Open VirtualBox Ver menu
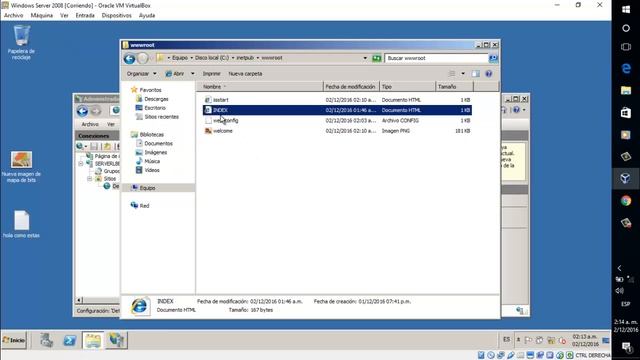The width and height of the screenshot is (640, 360). pyautogui.click(x=64, y=16)
